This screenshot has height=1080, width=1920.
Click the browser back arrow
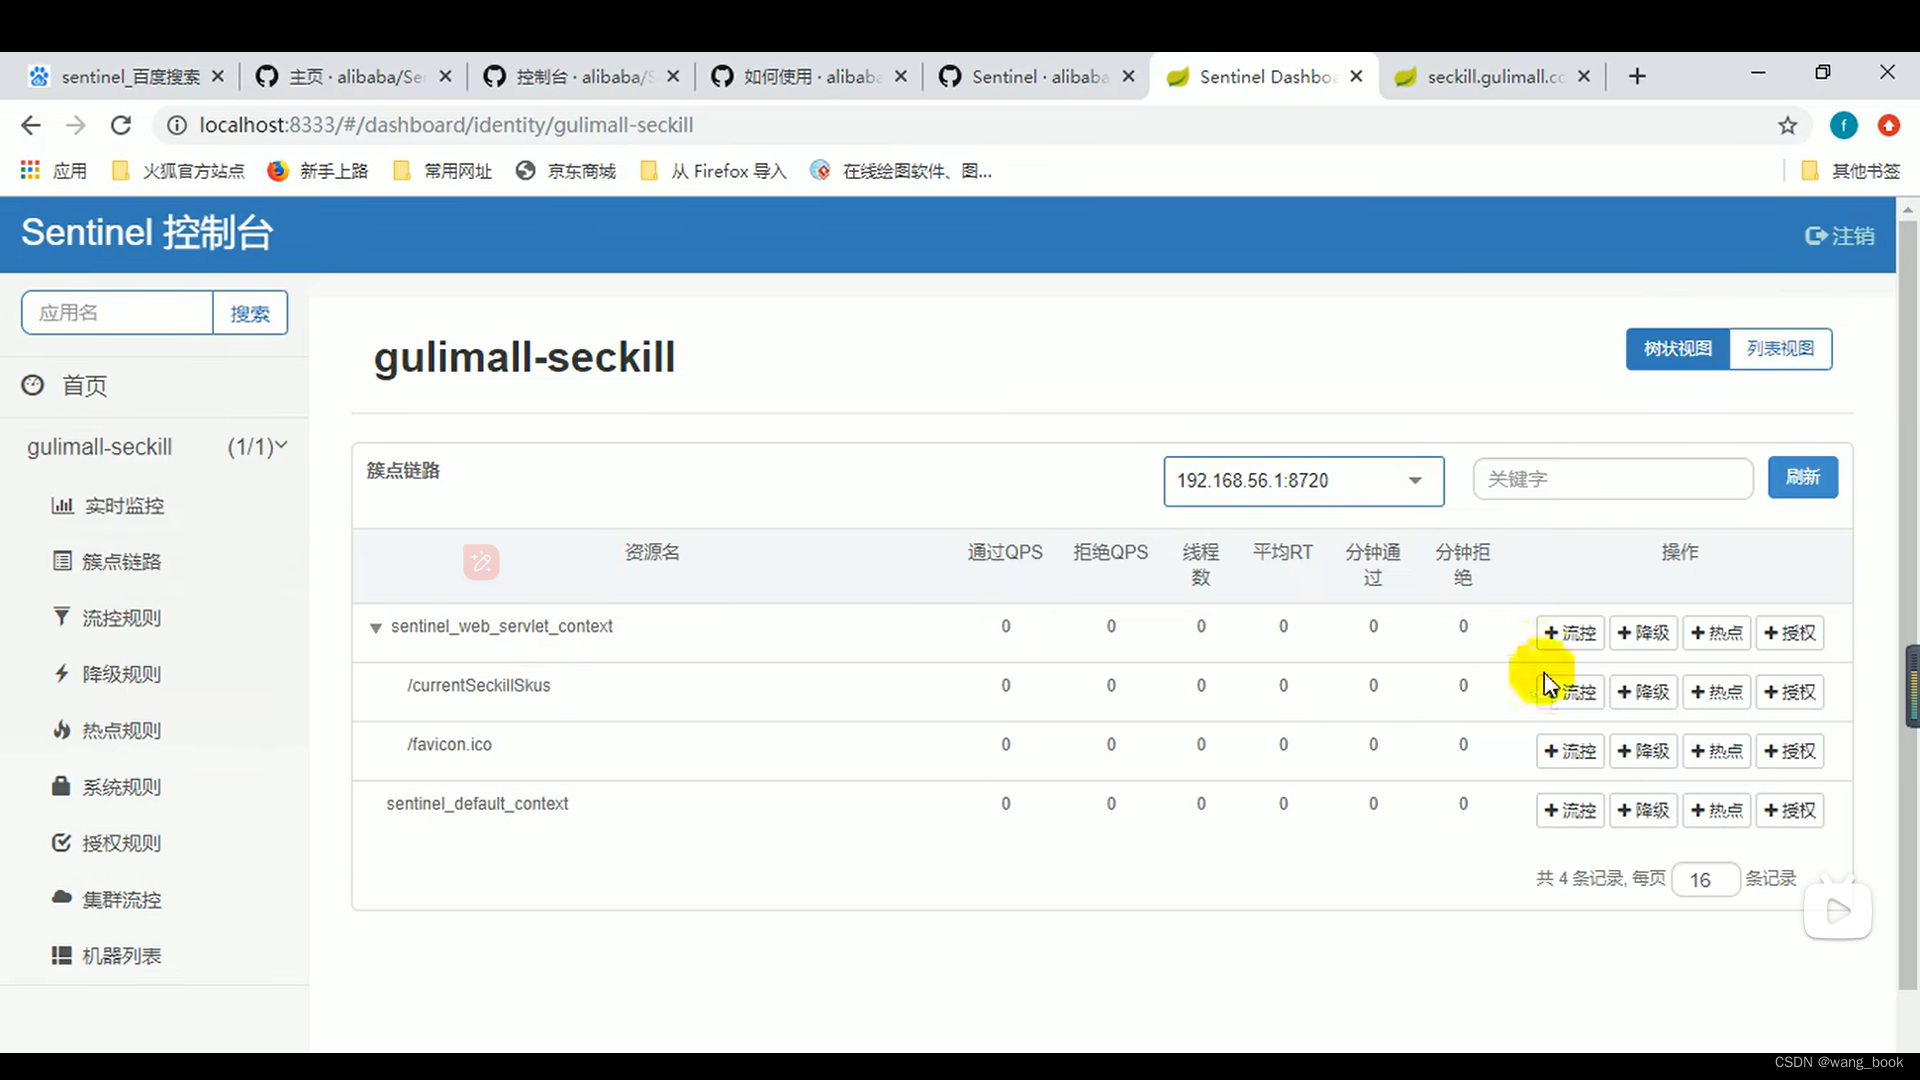pyautogui.click(x=31, y=125)
